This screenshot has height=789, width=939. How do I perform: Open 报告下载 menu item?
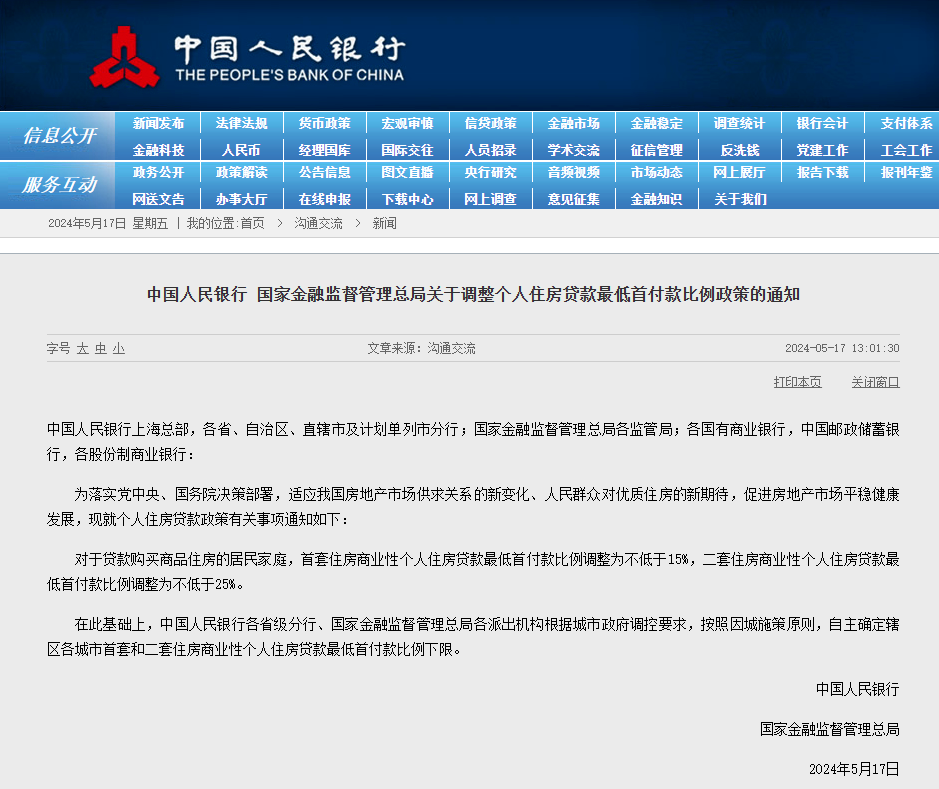[x=822, y=172]
